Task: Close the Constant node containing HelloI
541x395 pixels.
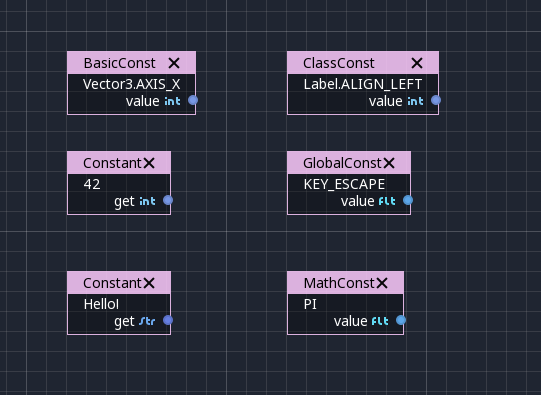Action: [149, 283]
